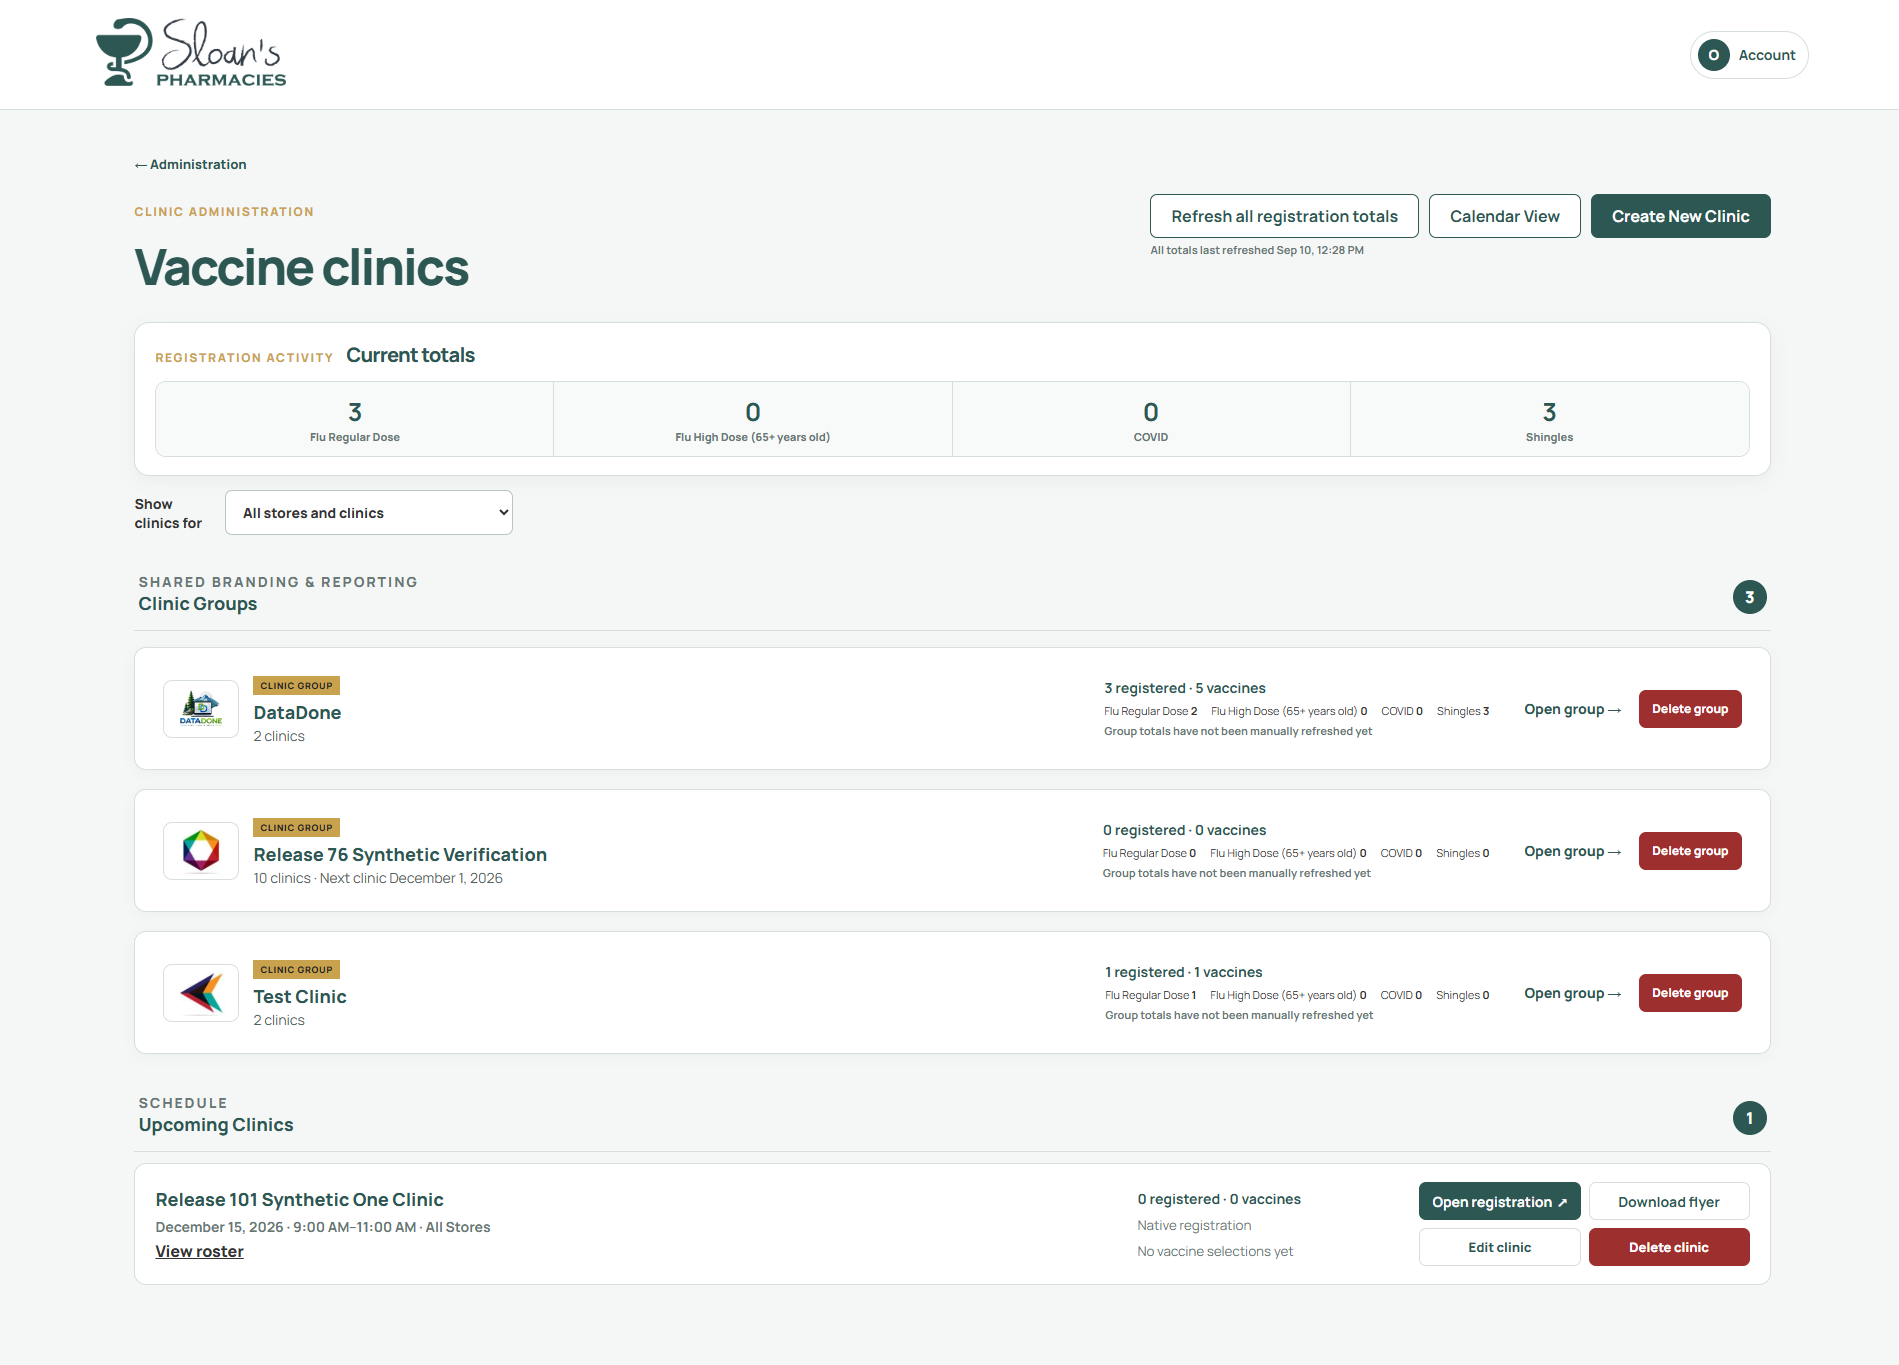This screenshot has height=1365, width=1899.
Task: Delete the Test Clinic group
Action: pyautogui.click(x=1690, y=993)
